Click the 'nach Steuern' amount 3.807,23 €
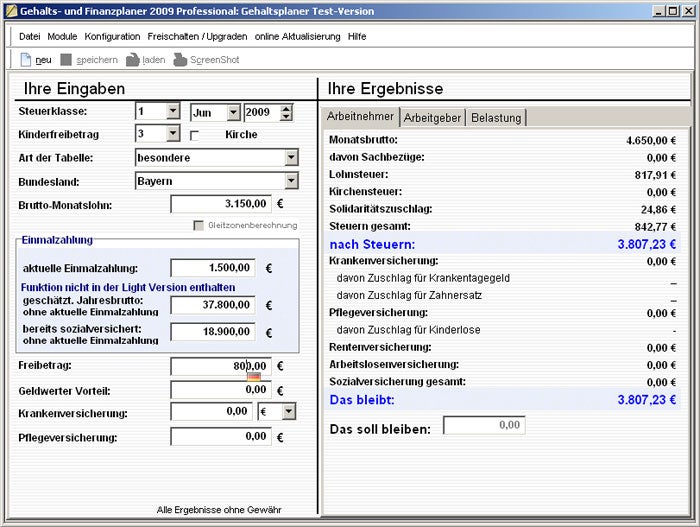 [x=646, y=244]
